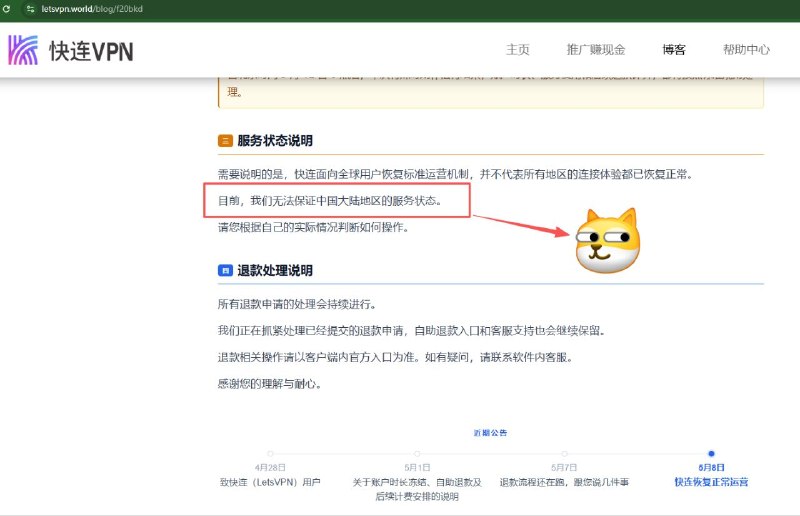Click the 服务状态说明 heading
Image resolution: width=800 pixels, height=516 pixels.
[x=275, y=140]
